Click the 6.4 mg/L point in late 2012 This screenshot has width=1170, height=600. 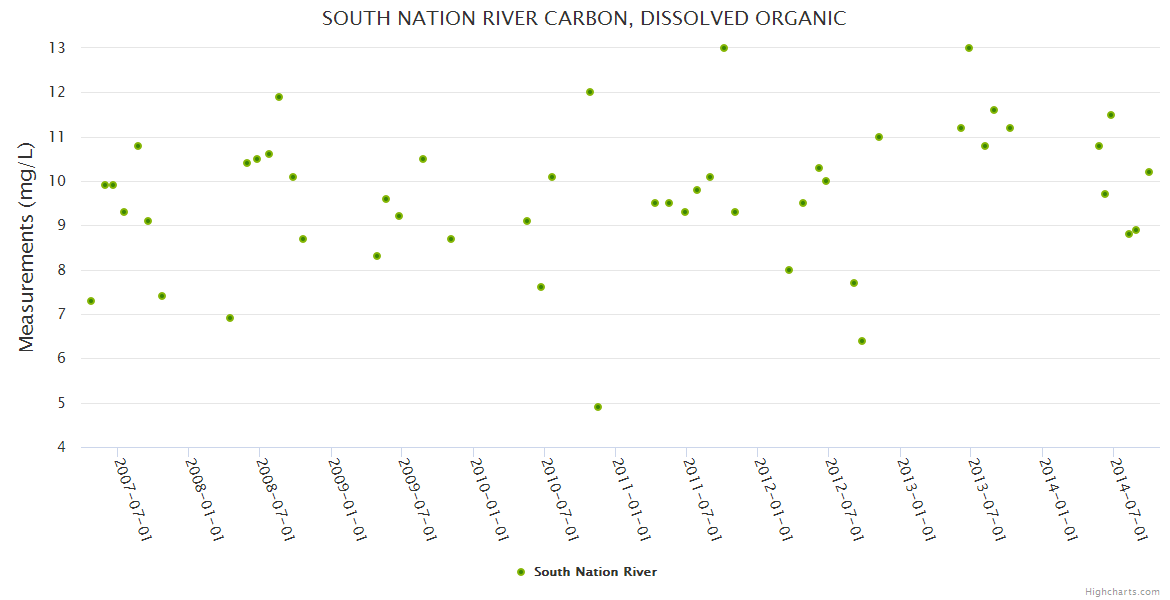point(862,341)
